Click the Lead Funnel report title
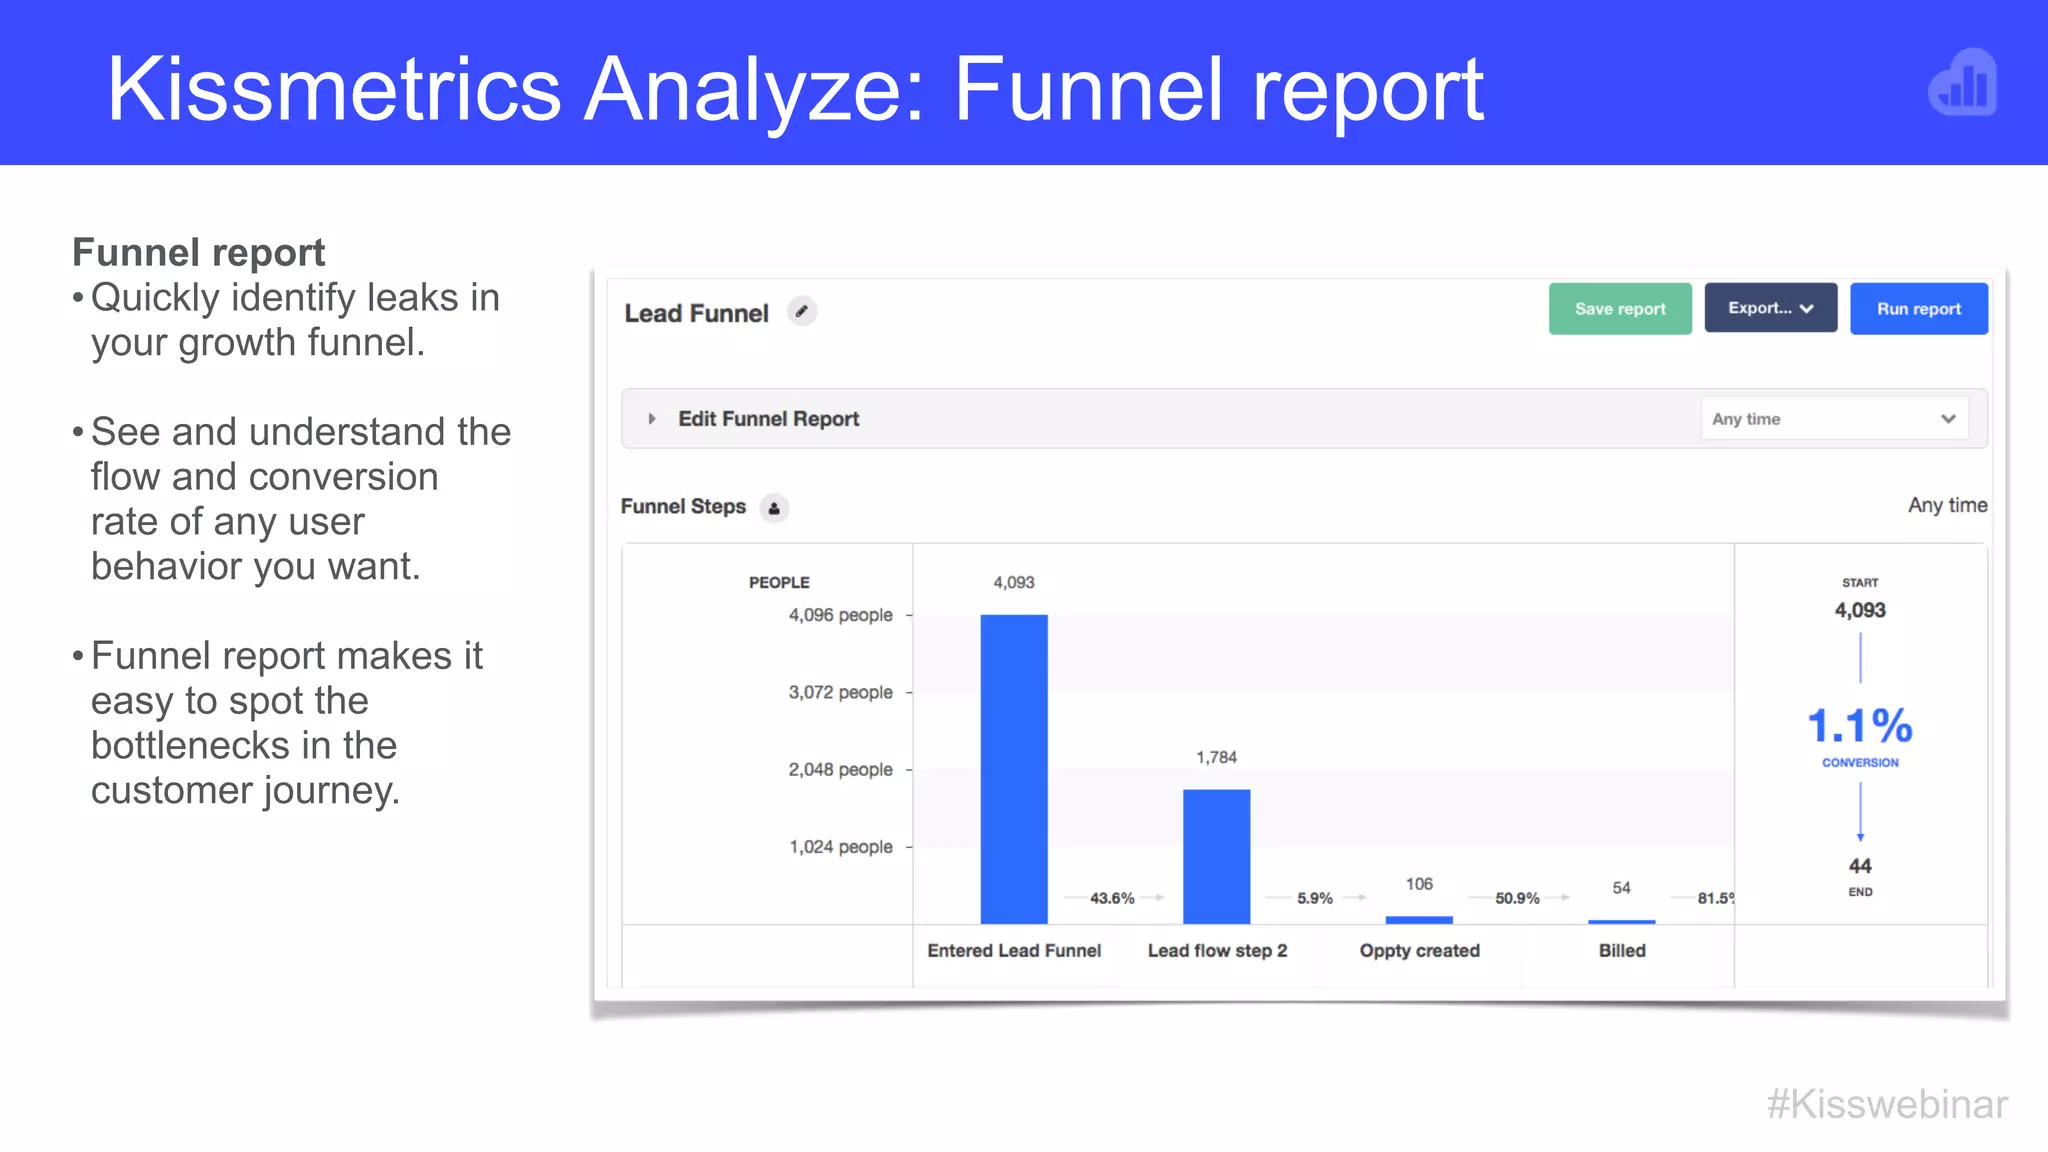 [696, 313]
